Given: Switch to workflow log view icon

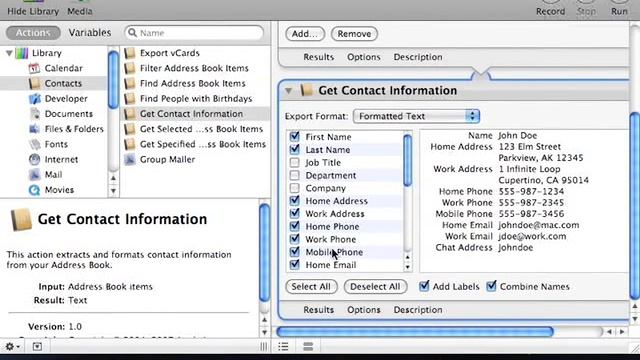Looking at the screenshot, I should [x=308, y=347].
